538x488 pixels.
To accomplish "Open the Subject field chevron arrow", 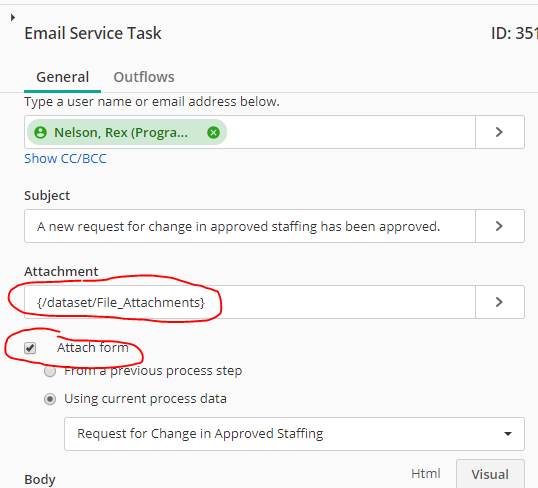I will [x=500, y=226].
